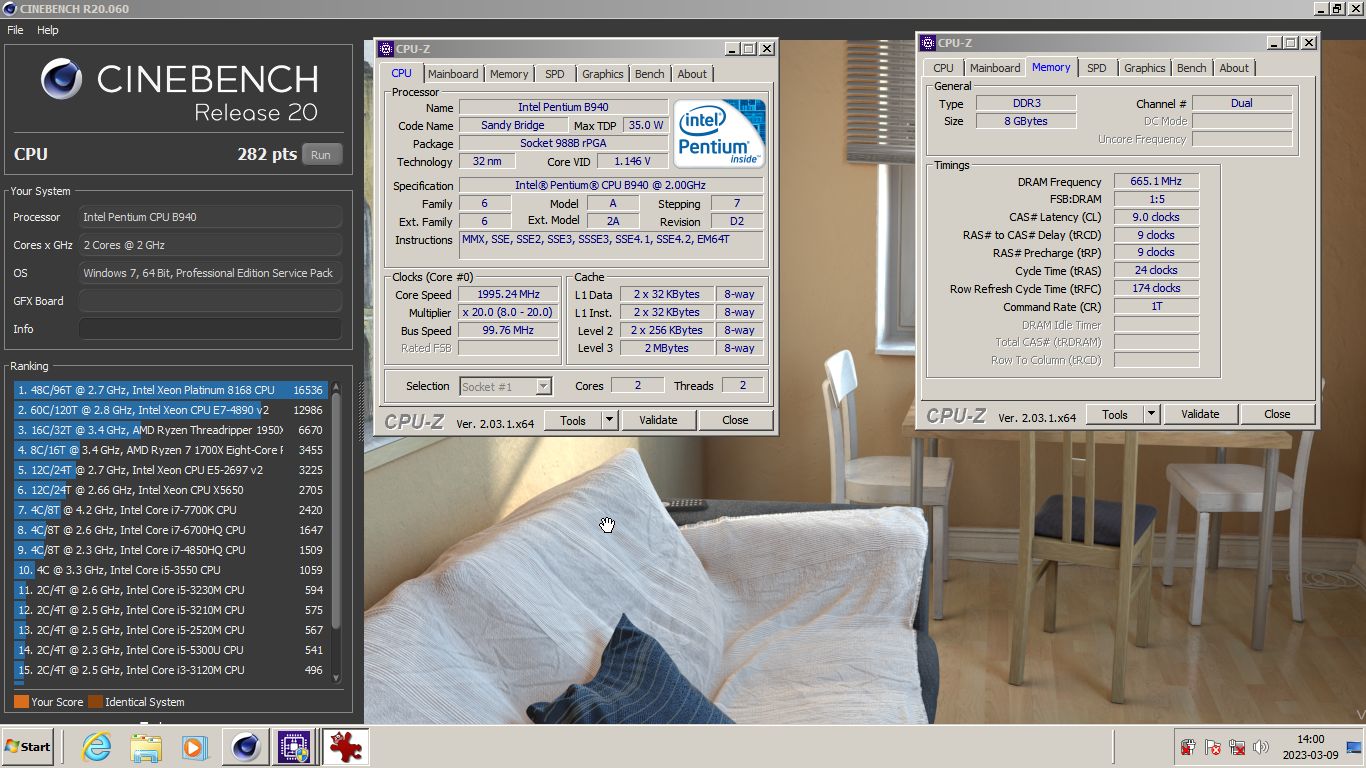Open Internet Explorer from the taskbar

pos(96,747)
